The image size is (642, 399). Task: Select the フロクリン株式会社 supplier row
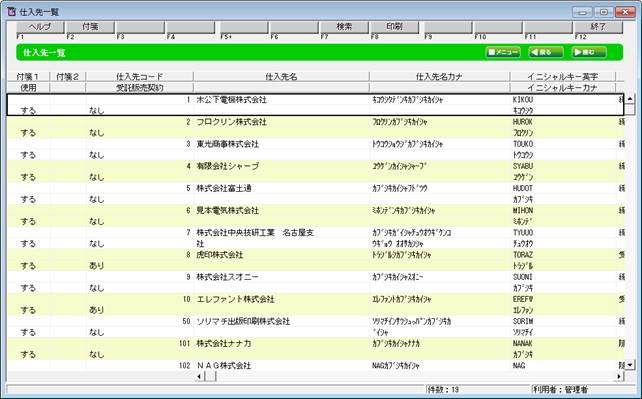pos(316,127)
